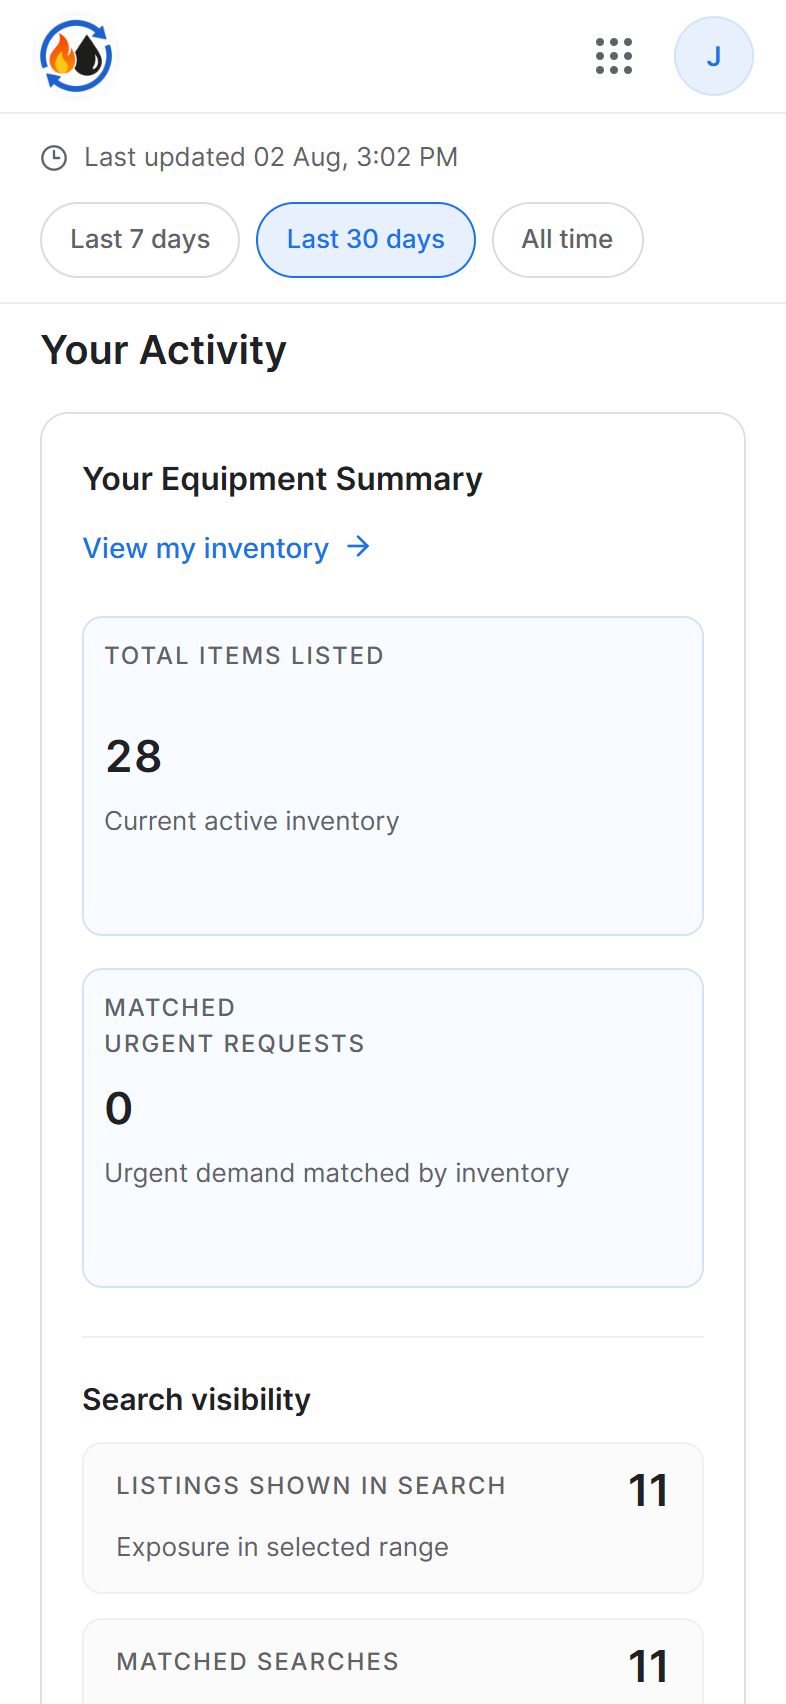
Task: Click the 28 total items count
Action: pyautogui.click(x=134, y=756)
